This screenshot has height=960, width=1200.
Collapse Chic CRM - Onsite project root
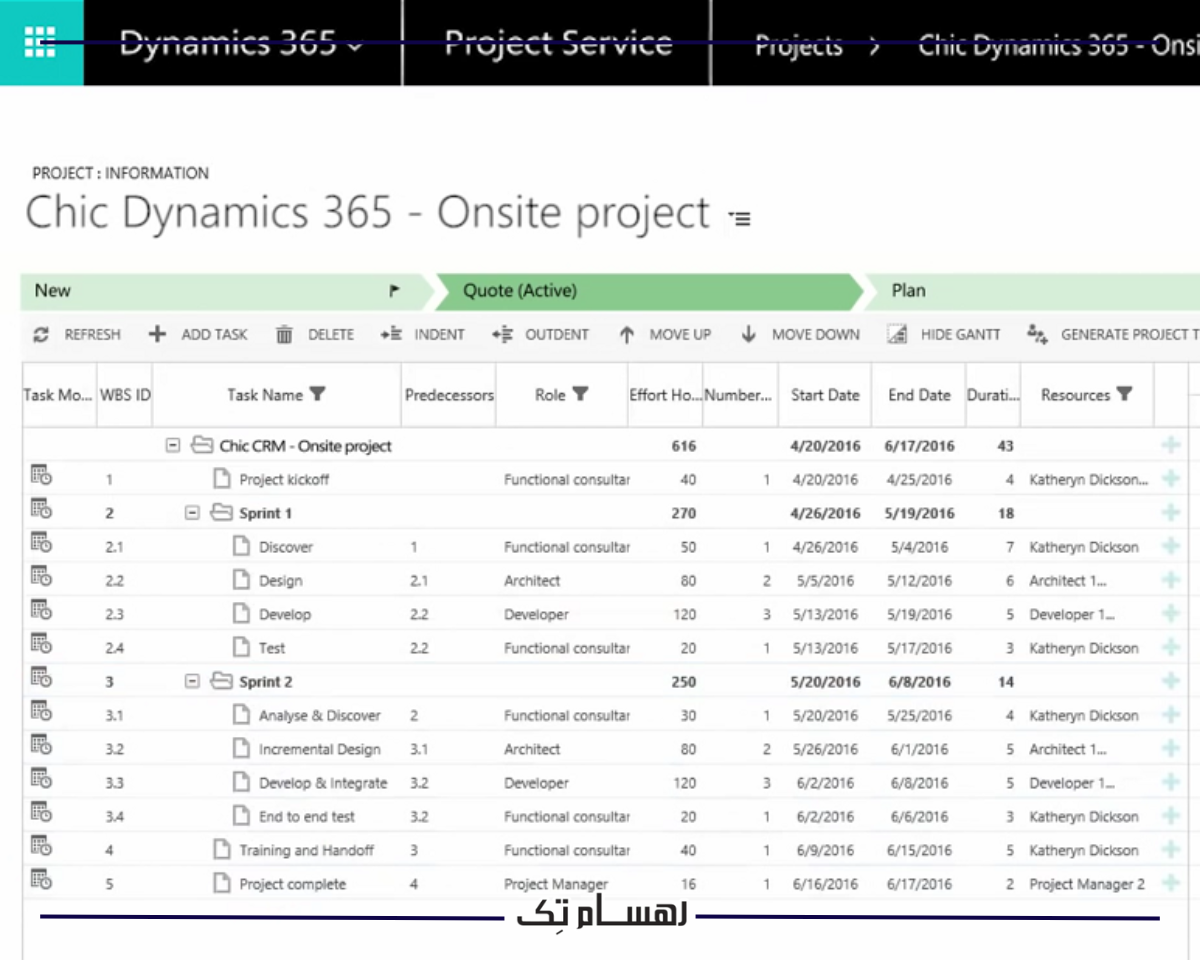coord(173,446)
